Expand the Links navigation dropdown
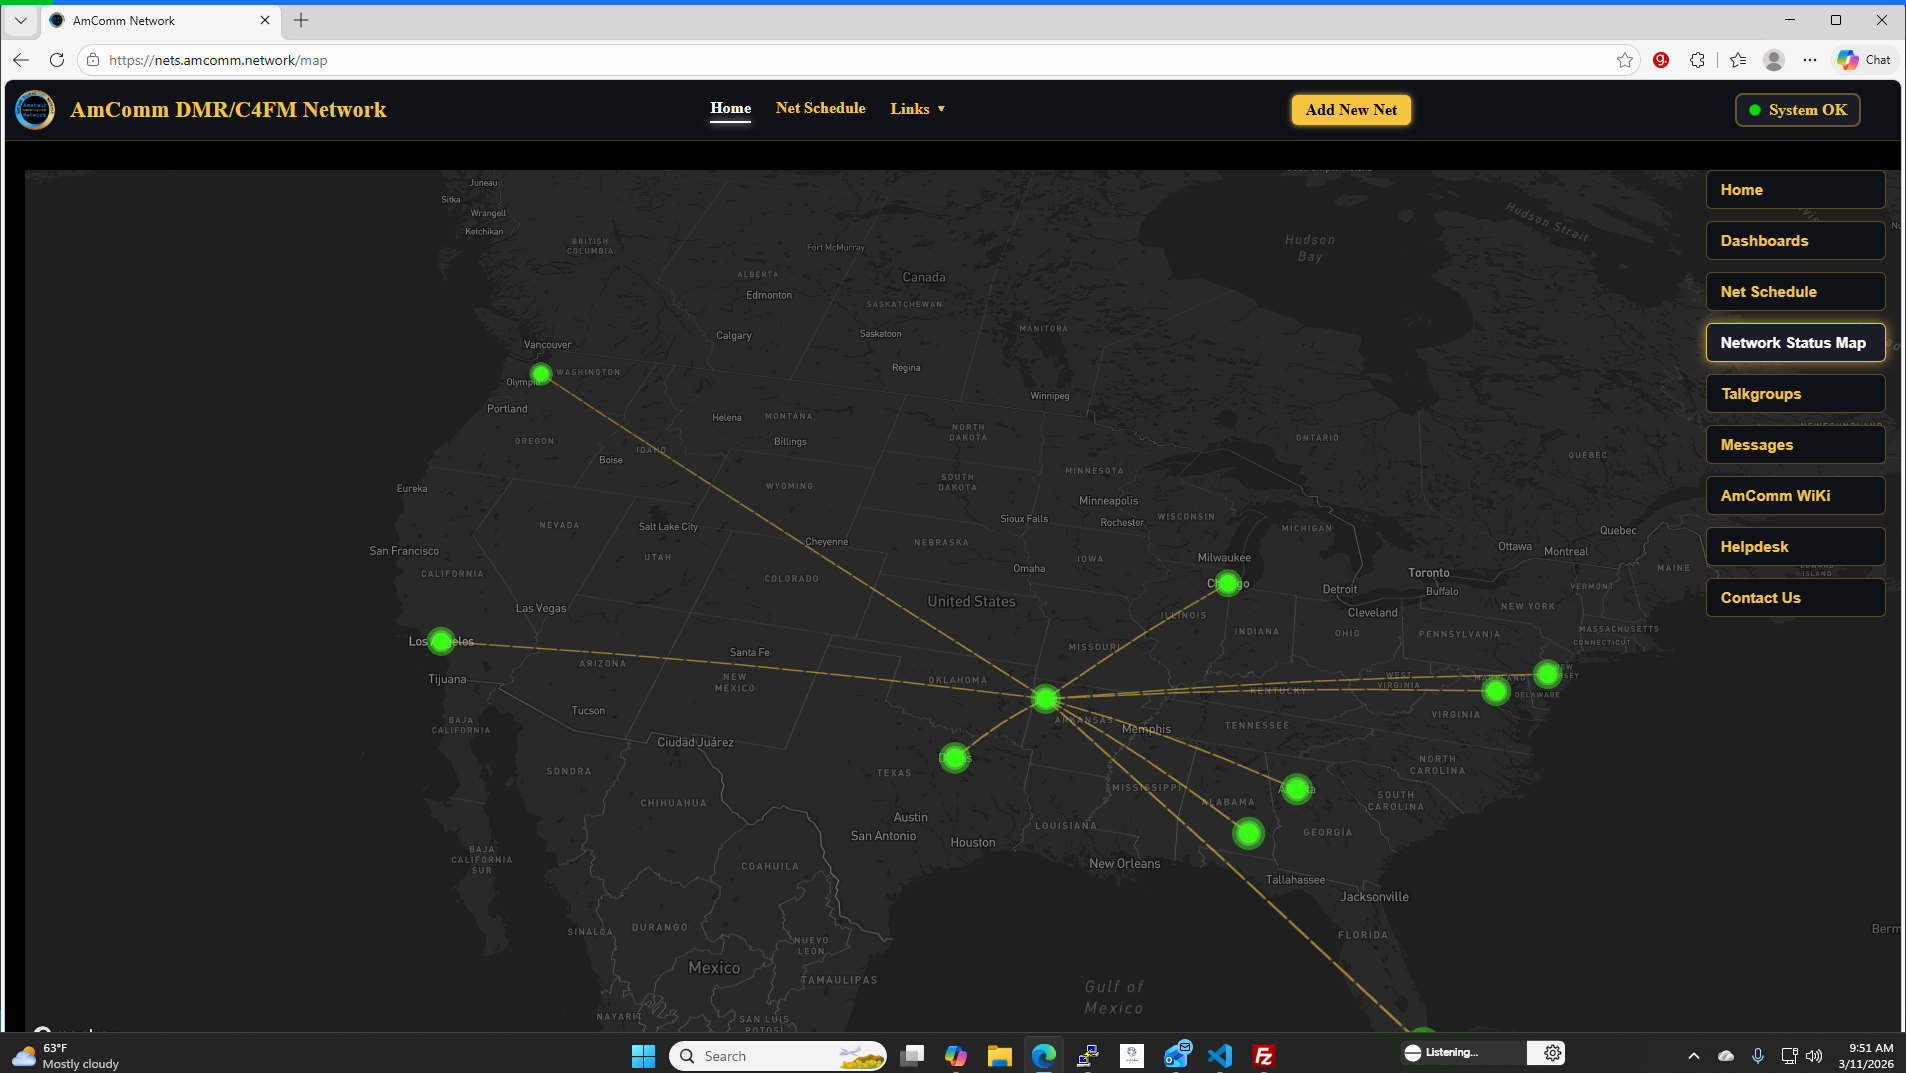 (916, 109)
